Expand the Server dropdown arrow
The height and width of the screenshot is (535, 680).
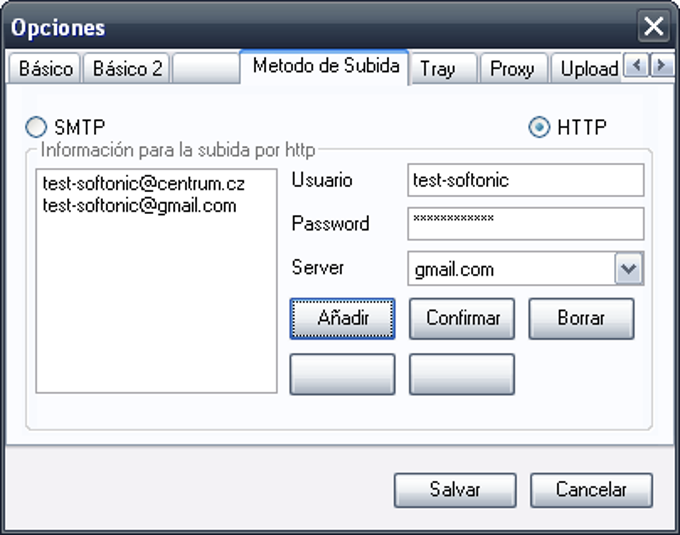point(628,268)
